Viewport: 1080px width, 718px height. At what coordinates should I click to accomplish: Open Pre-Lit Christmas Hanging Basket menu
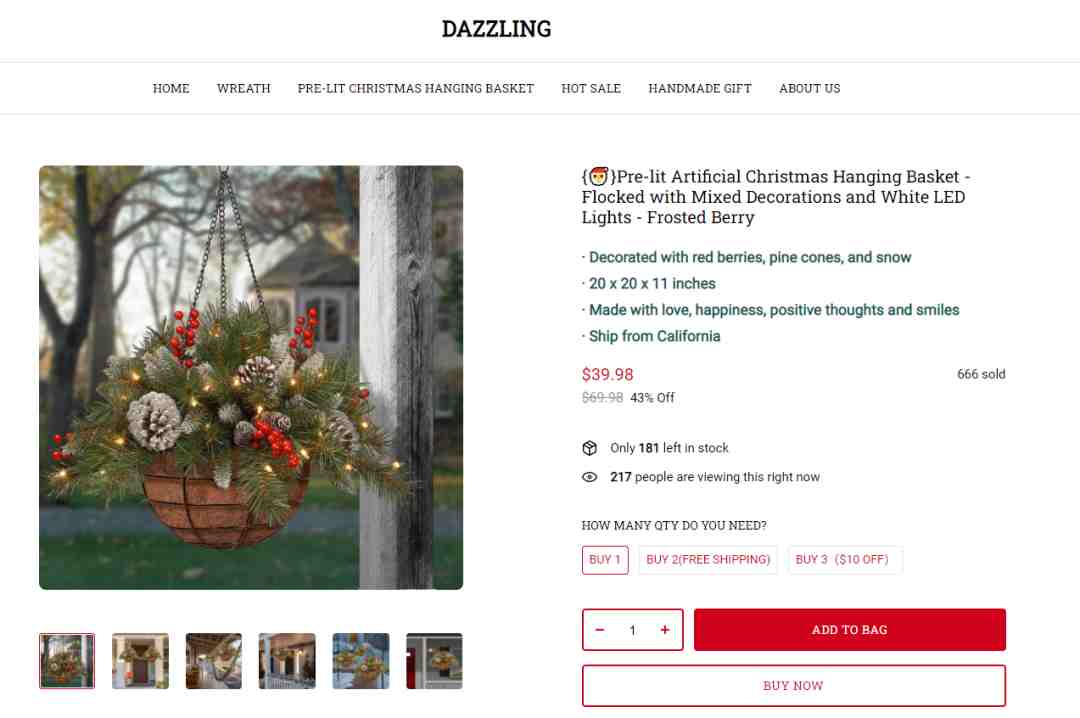pos(416,88)
